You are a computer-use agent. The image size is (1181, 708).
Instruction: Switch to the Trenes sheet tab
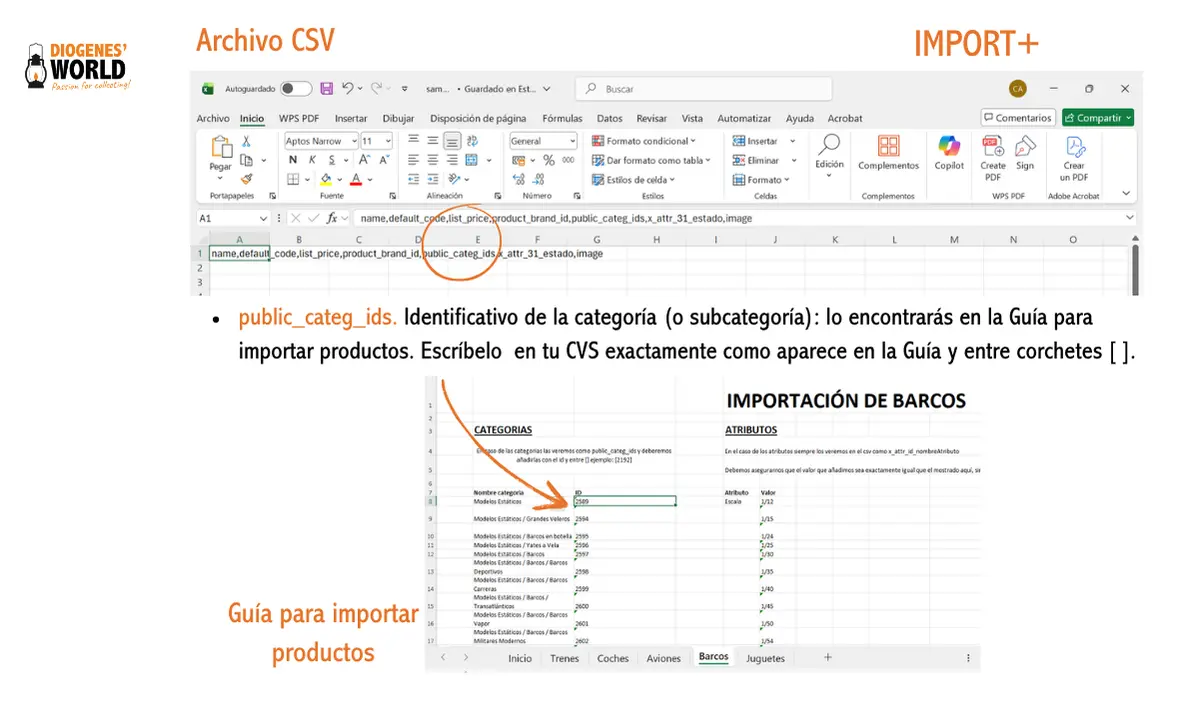coord(564,658)
